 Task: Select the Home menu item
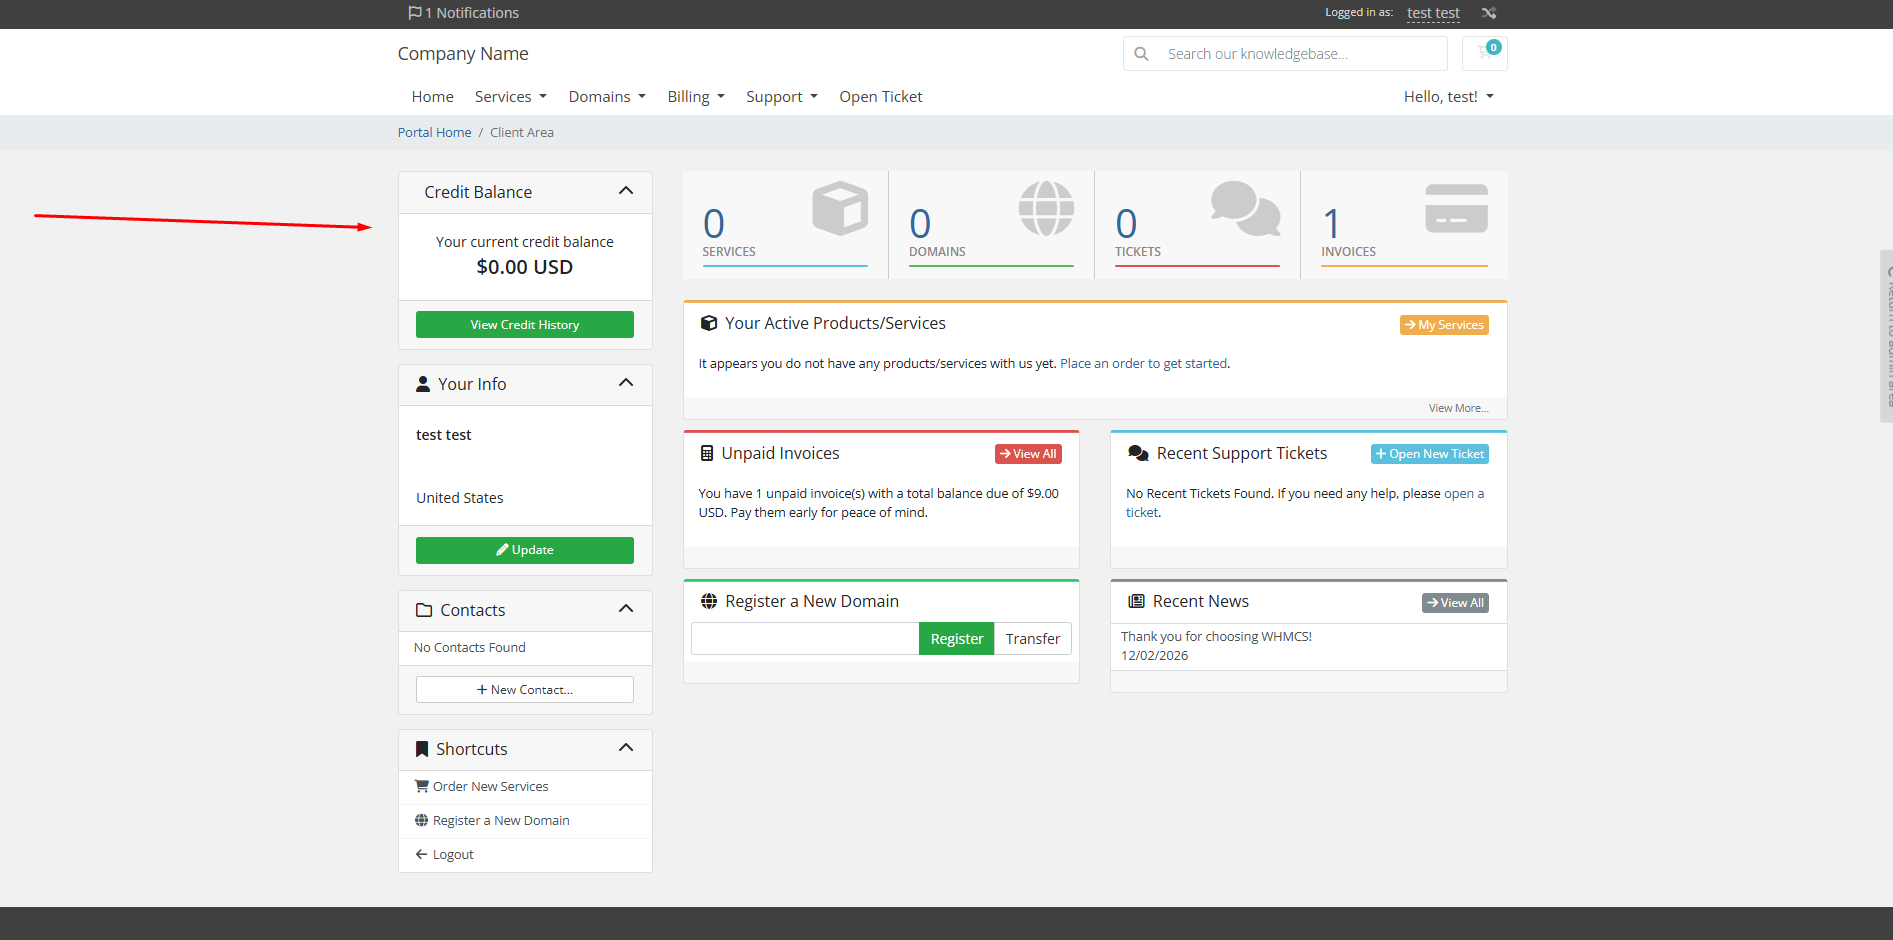432,96
